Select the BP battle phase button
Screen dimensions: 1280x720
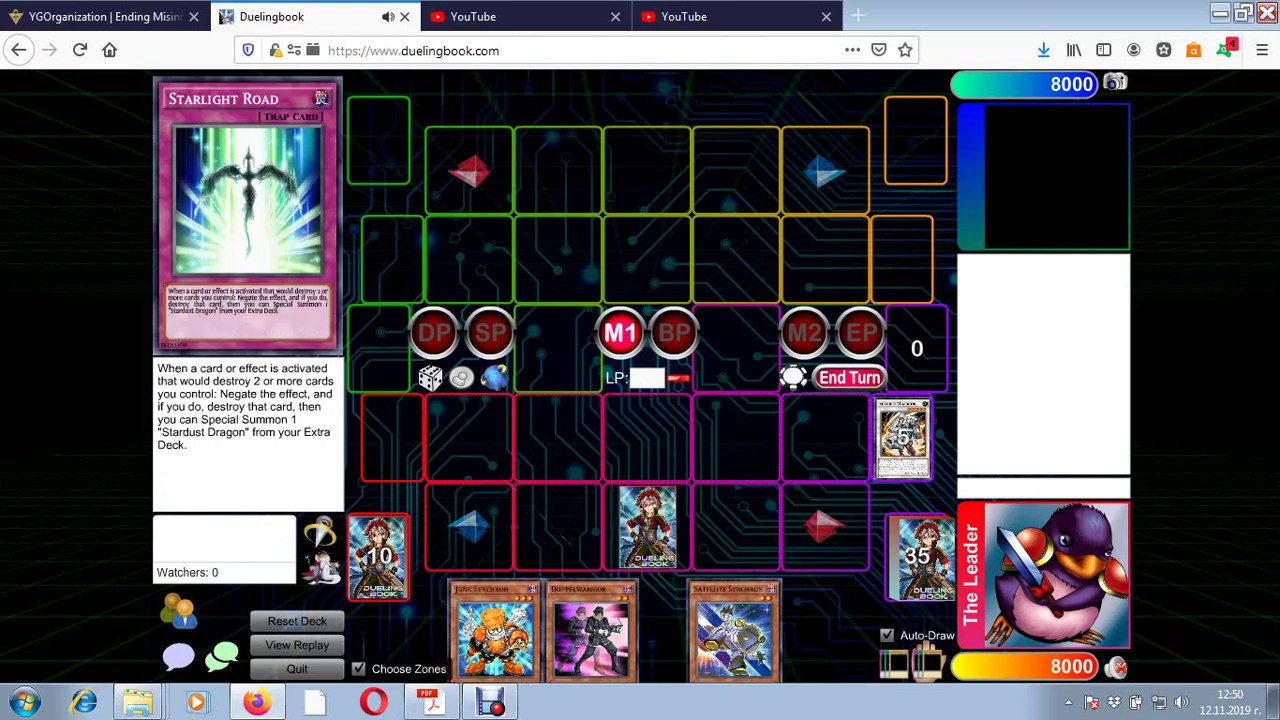674,334
